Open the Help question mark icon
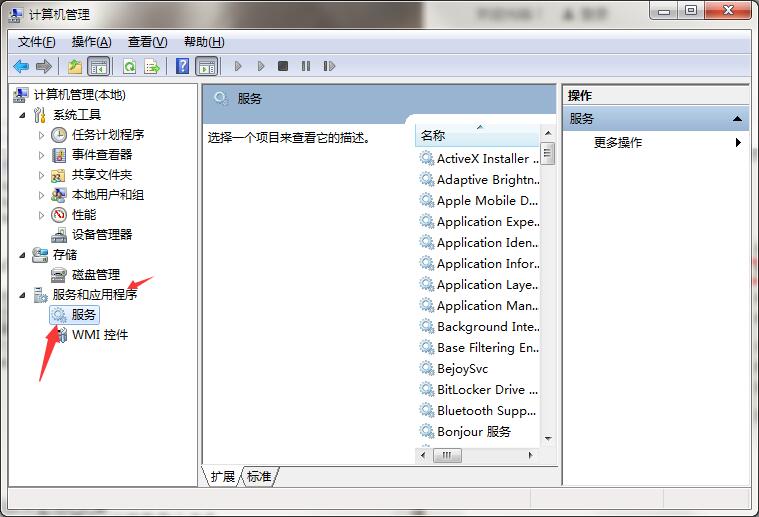The width and height of the screenshot is (759, 517). [182, 66]
